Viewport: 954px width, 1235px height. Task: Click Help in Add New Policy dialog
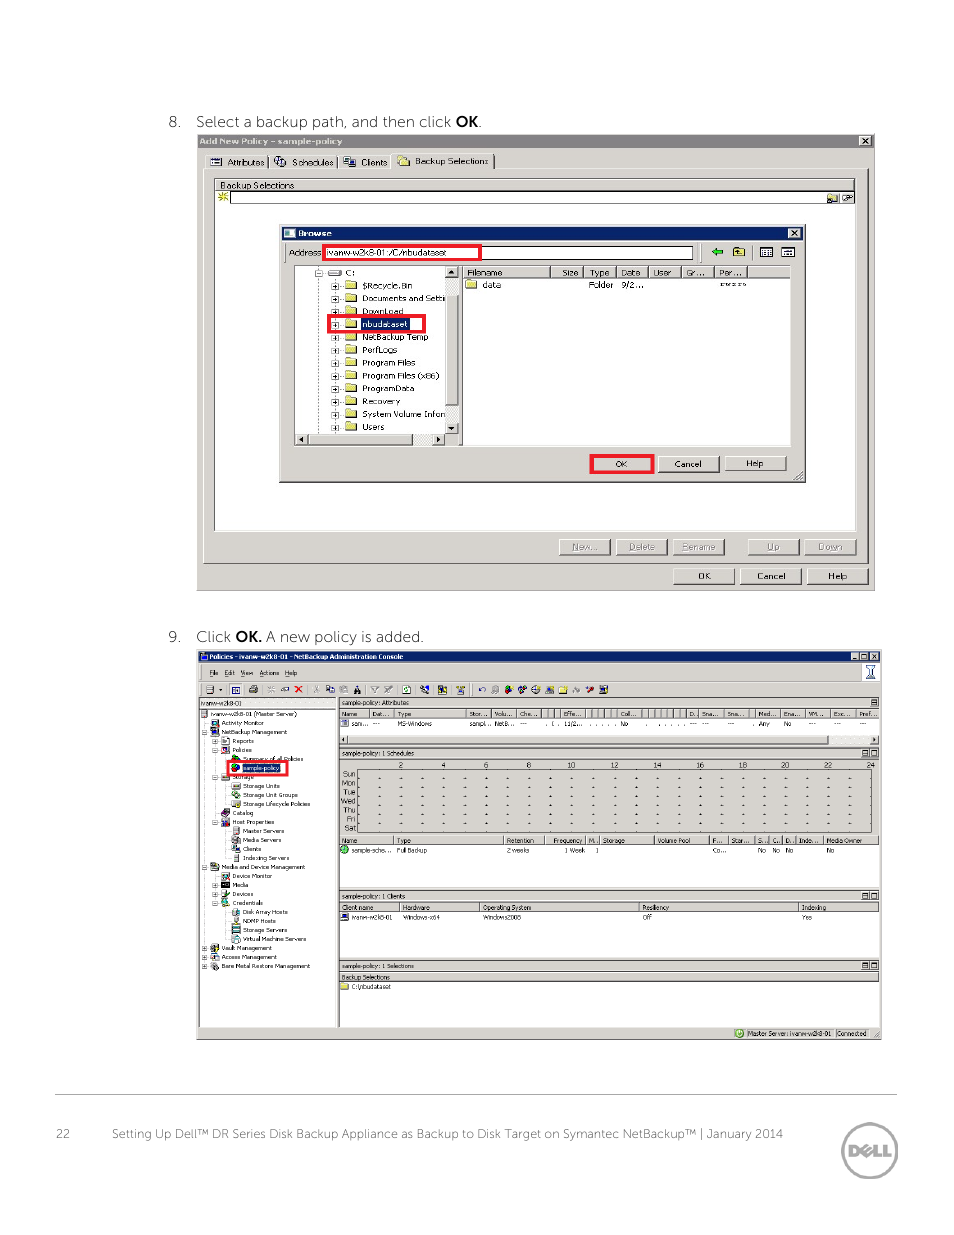(x=838, y=576)
